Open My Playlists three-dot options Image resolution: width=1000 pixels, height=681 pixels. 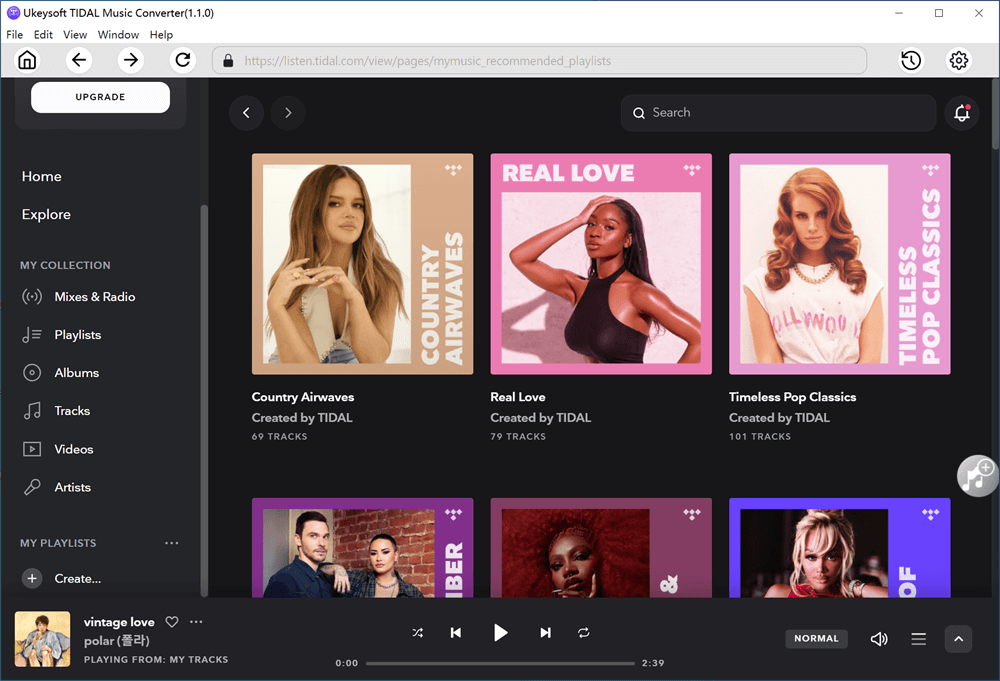click(172, 543)
